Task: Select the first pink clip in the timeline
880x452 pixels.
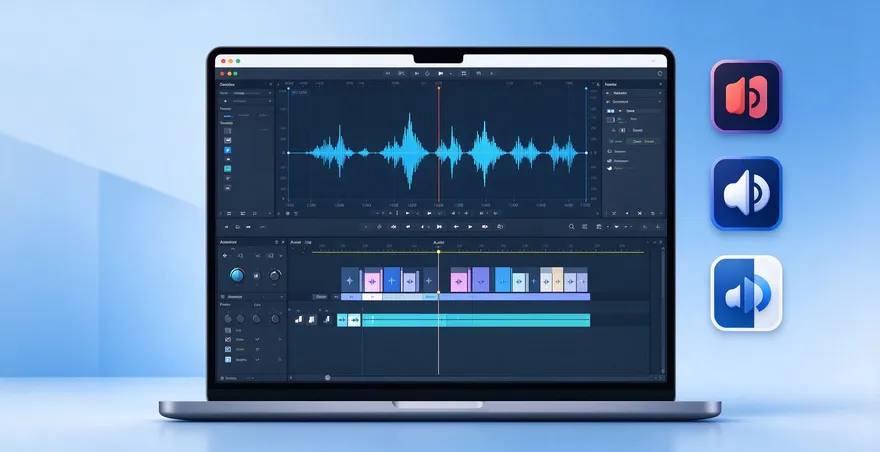Action: pyautogui.click(x=373, y=282)
